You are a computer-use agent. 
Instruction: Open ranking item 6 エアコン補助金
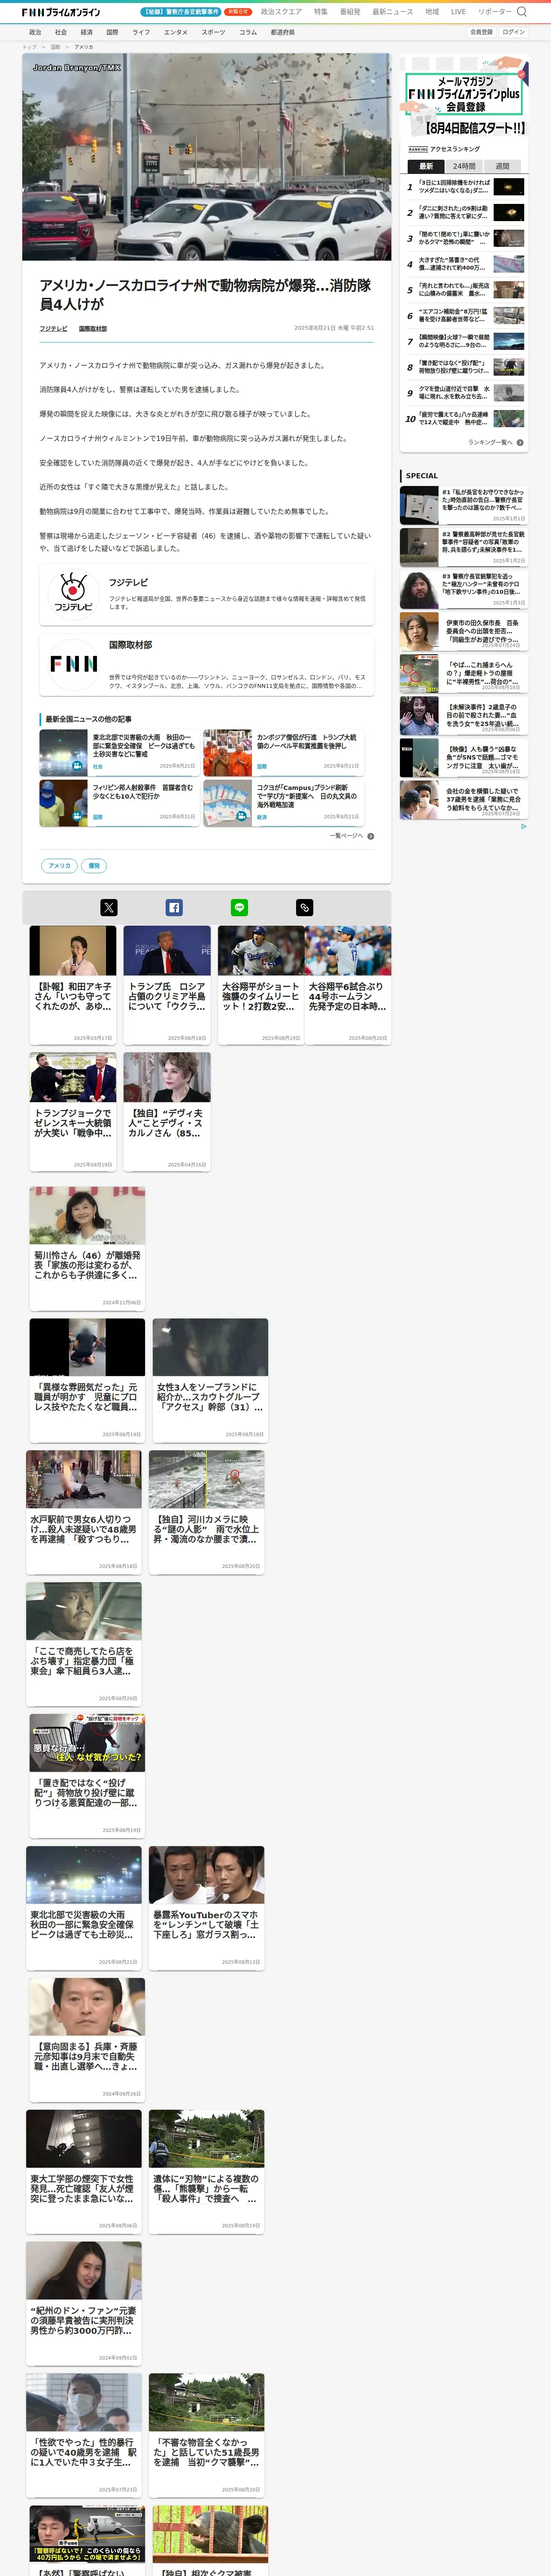click(464, 316)
